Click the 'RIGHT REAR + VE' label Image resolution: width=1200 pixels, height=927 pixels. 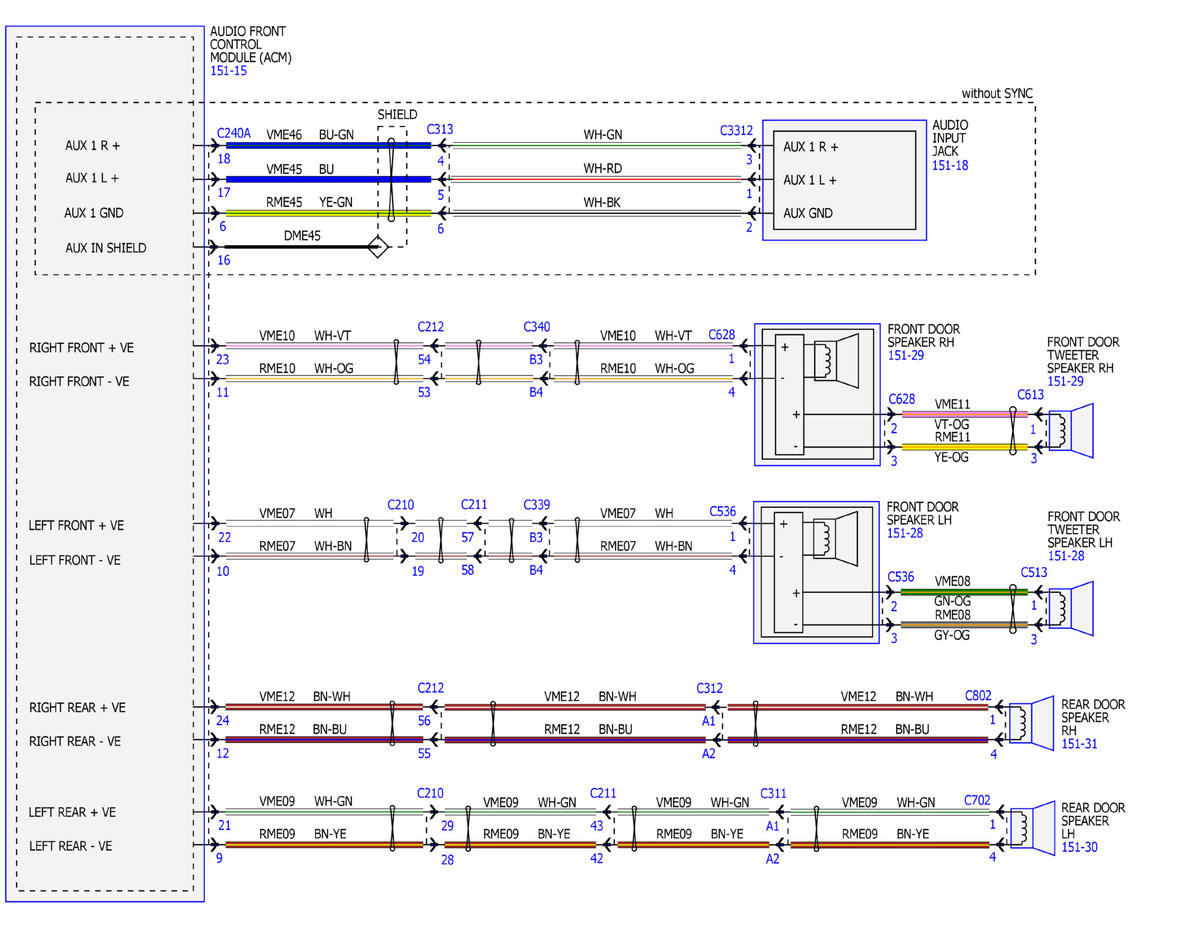77,708
